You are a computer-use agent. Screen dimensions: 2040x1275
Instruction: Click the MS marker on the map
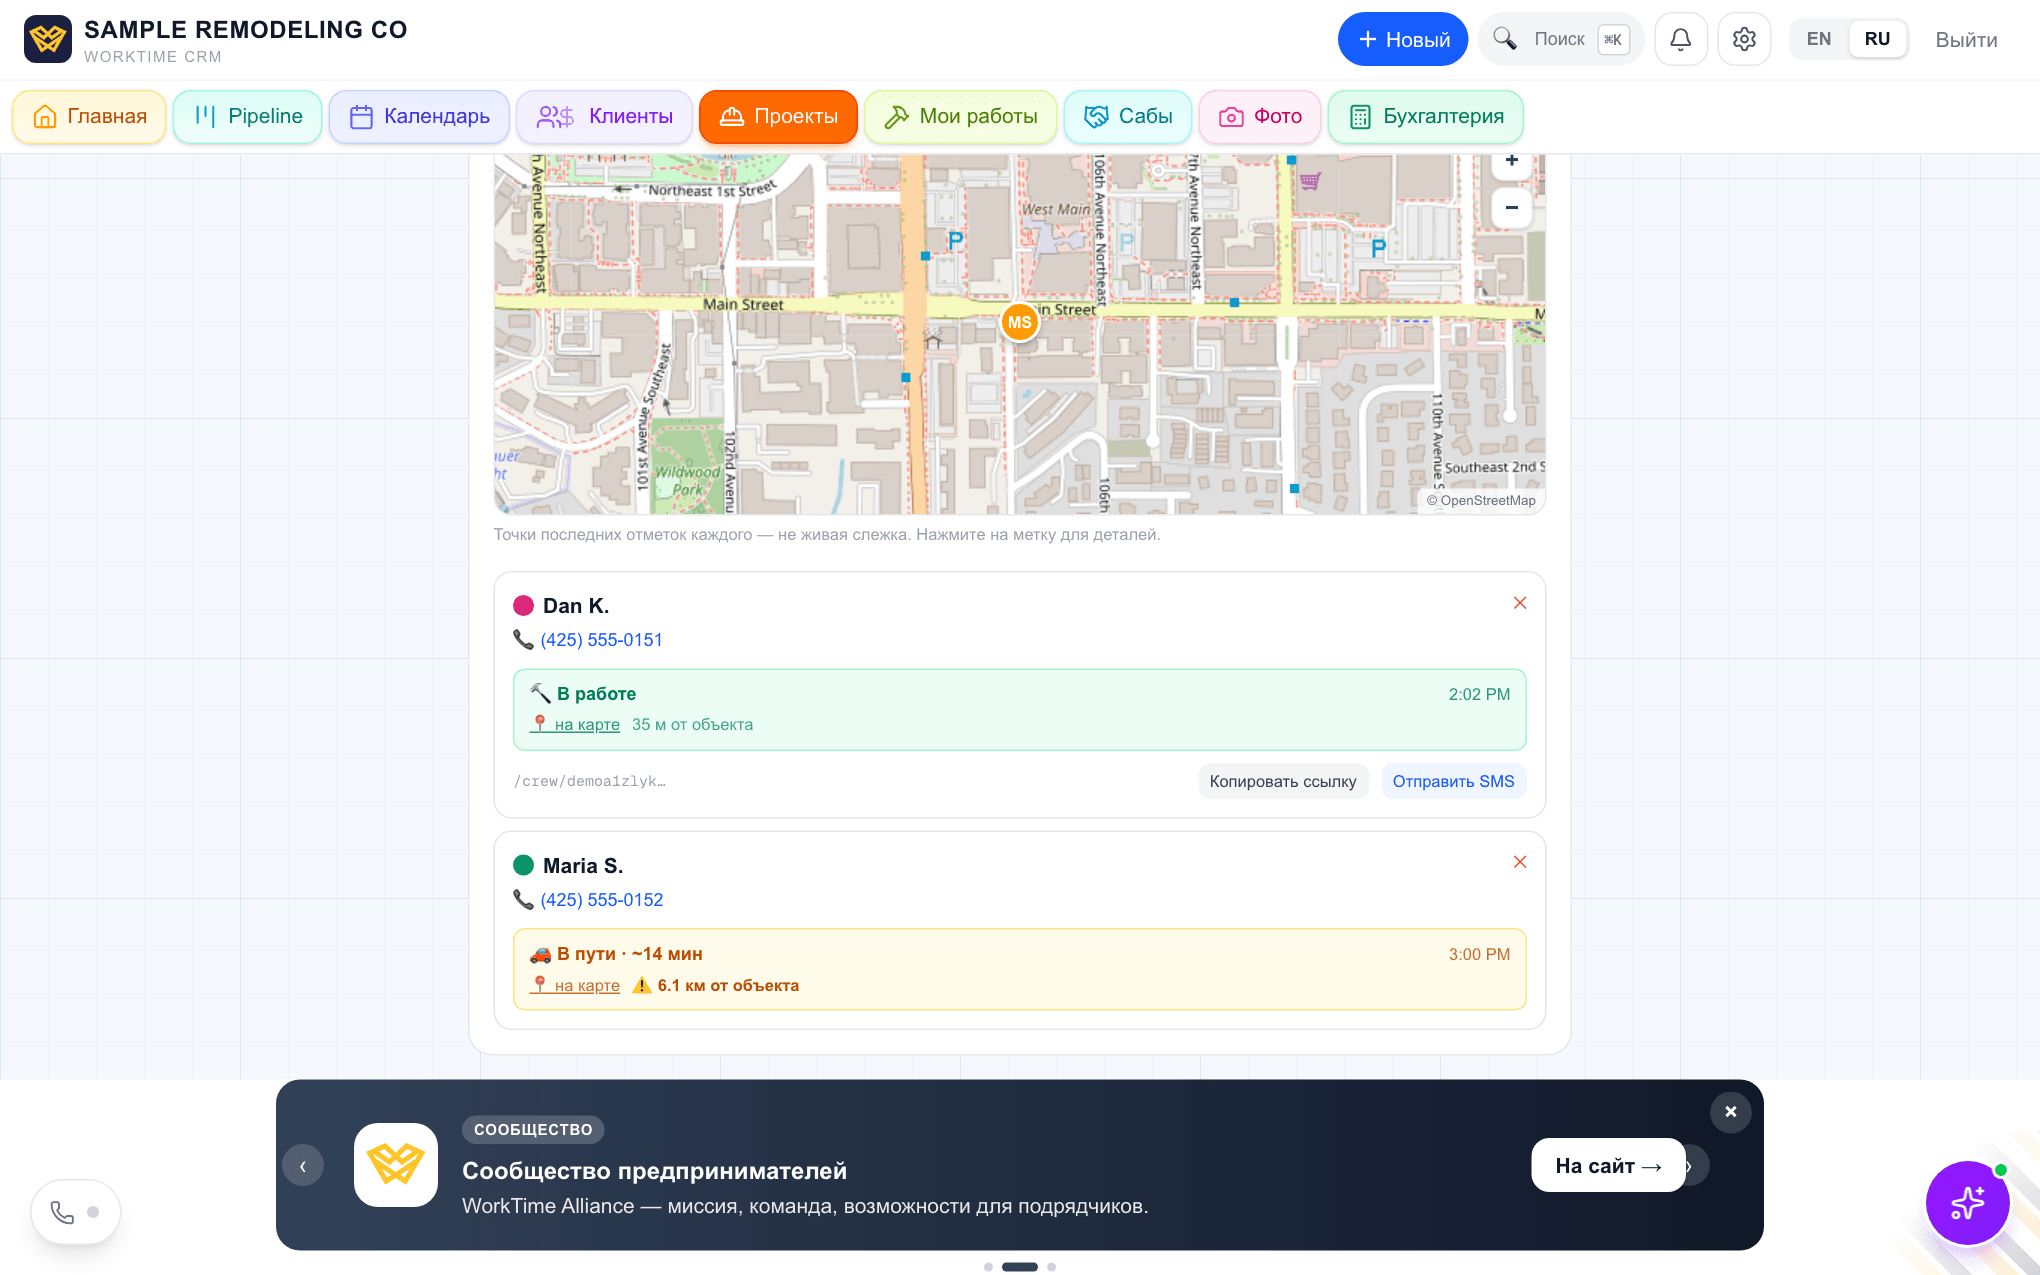(x=1020, y=322)
